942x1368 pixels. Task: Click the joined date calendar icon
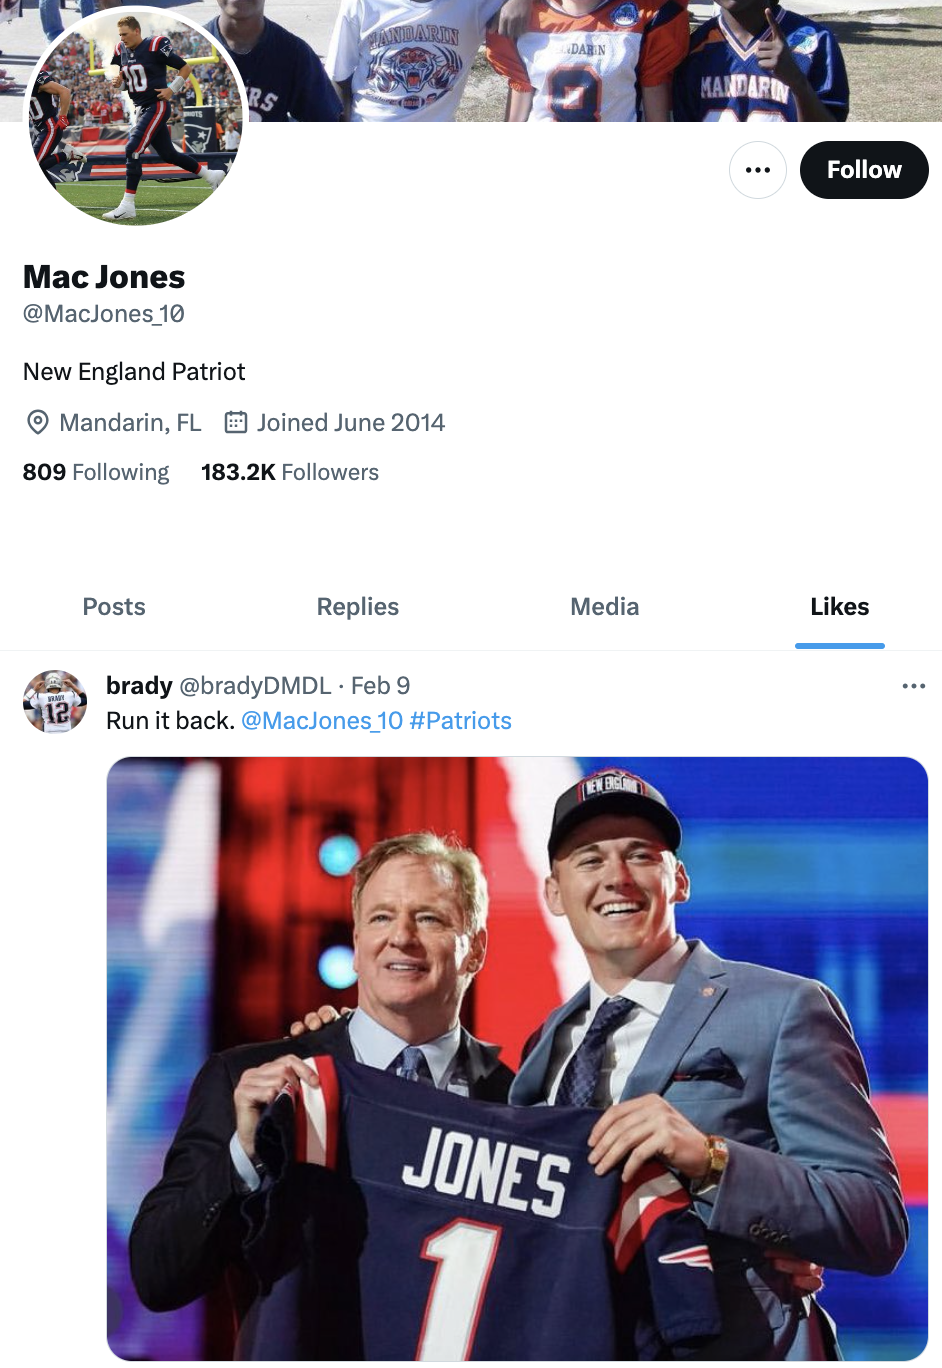(x=236, y=422)
